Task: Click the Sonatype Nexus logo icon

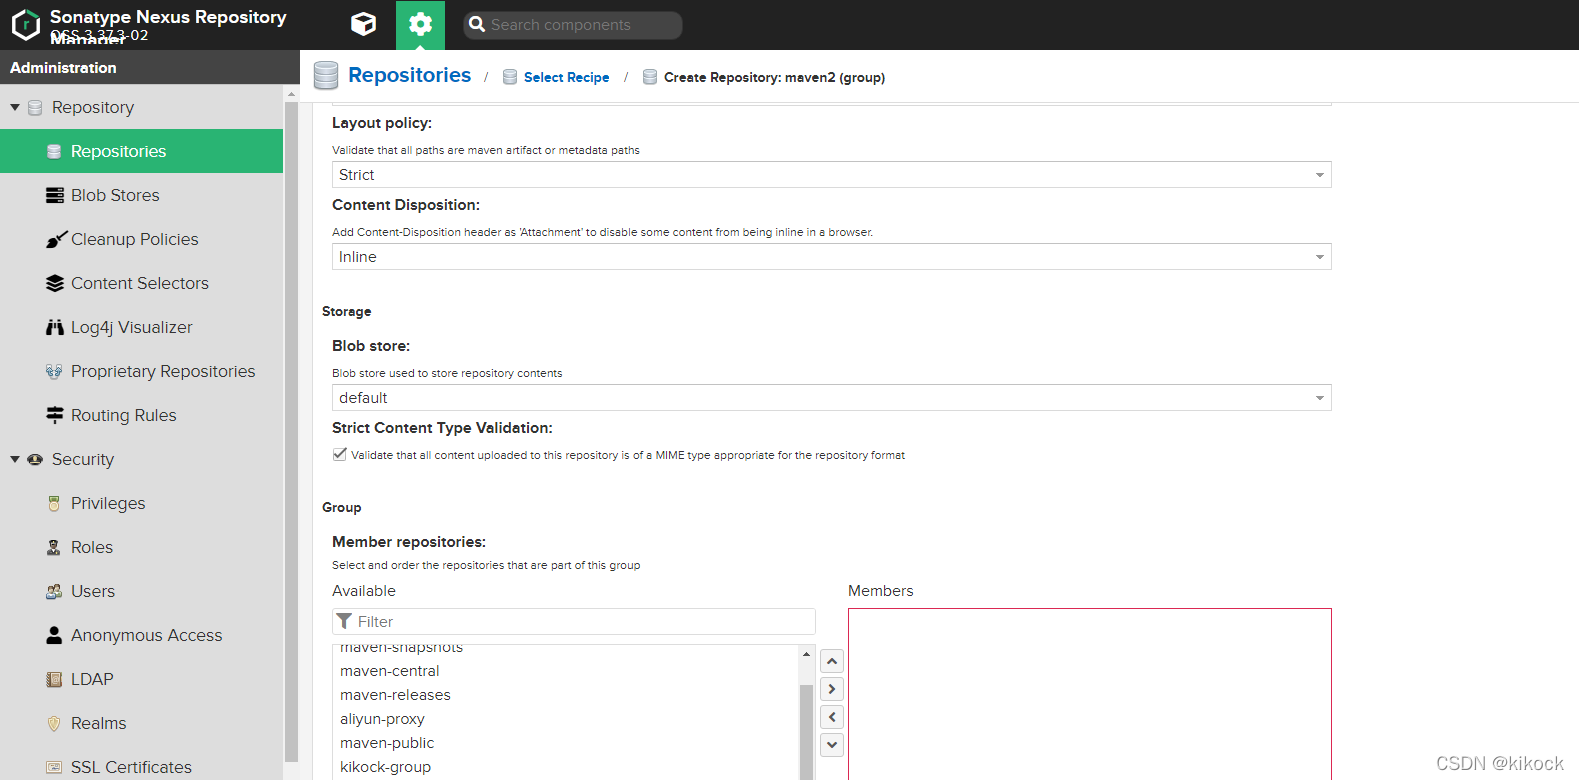Action: click(25, 25)
